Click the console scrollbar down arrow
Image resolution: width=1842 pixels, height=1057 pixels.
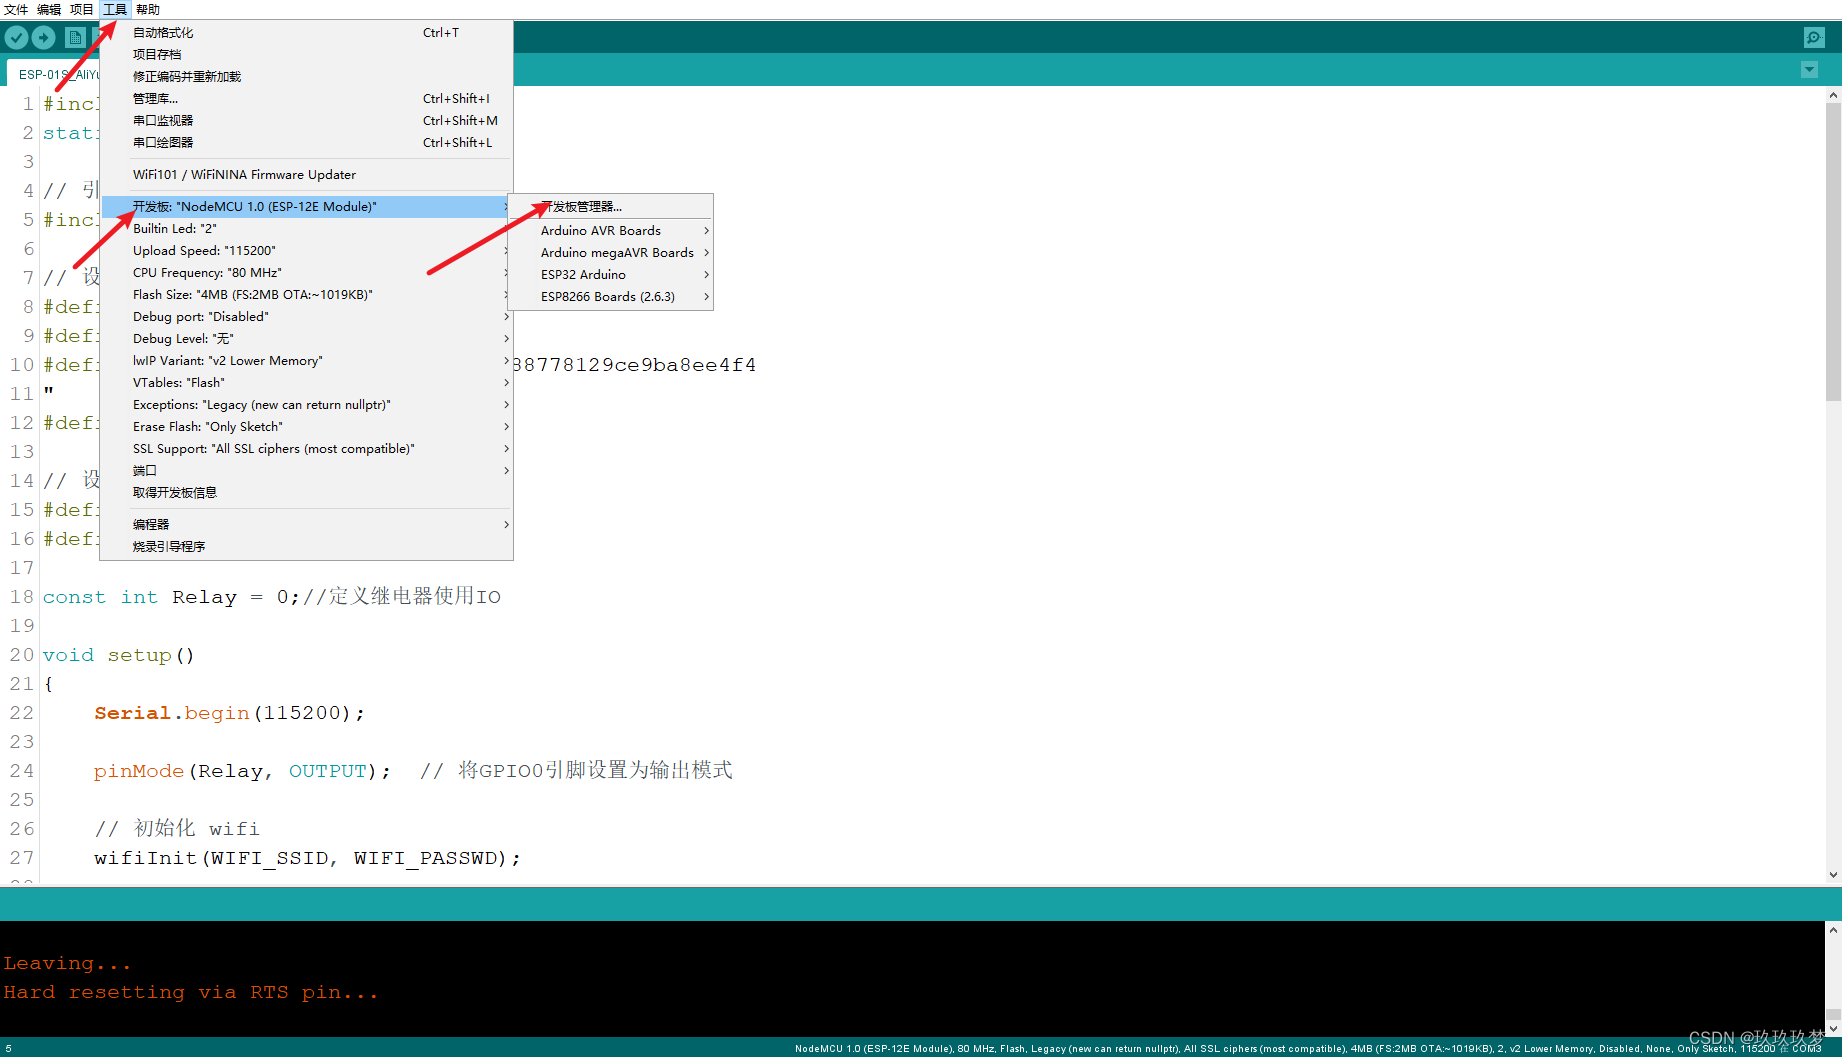[x=1833, y=1028]
